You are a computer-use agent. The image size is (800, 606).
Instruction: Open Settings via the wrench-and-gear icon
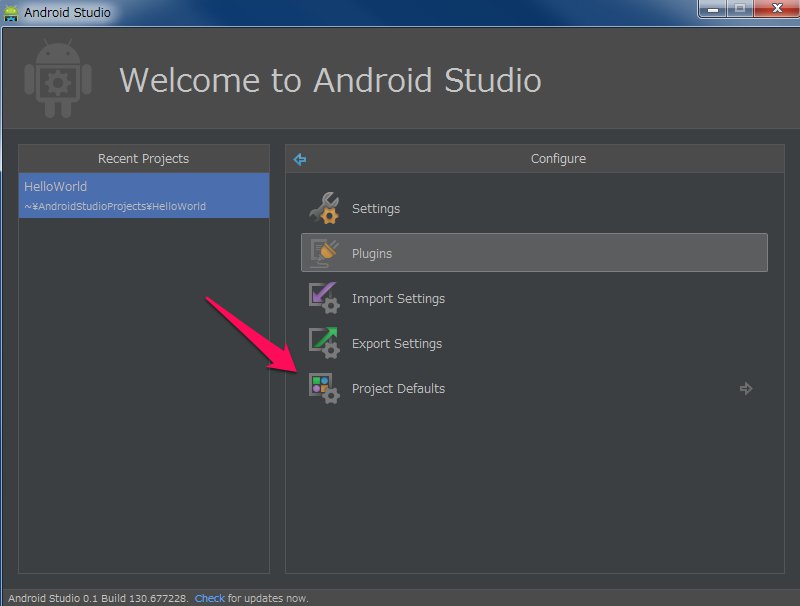tap(324, 208)
